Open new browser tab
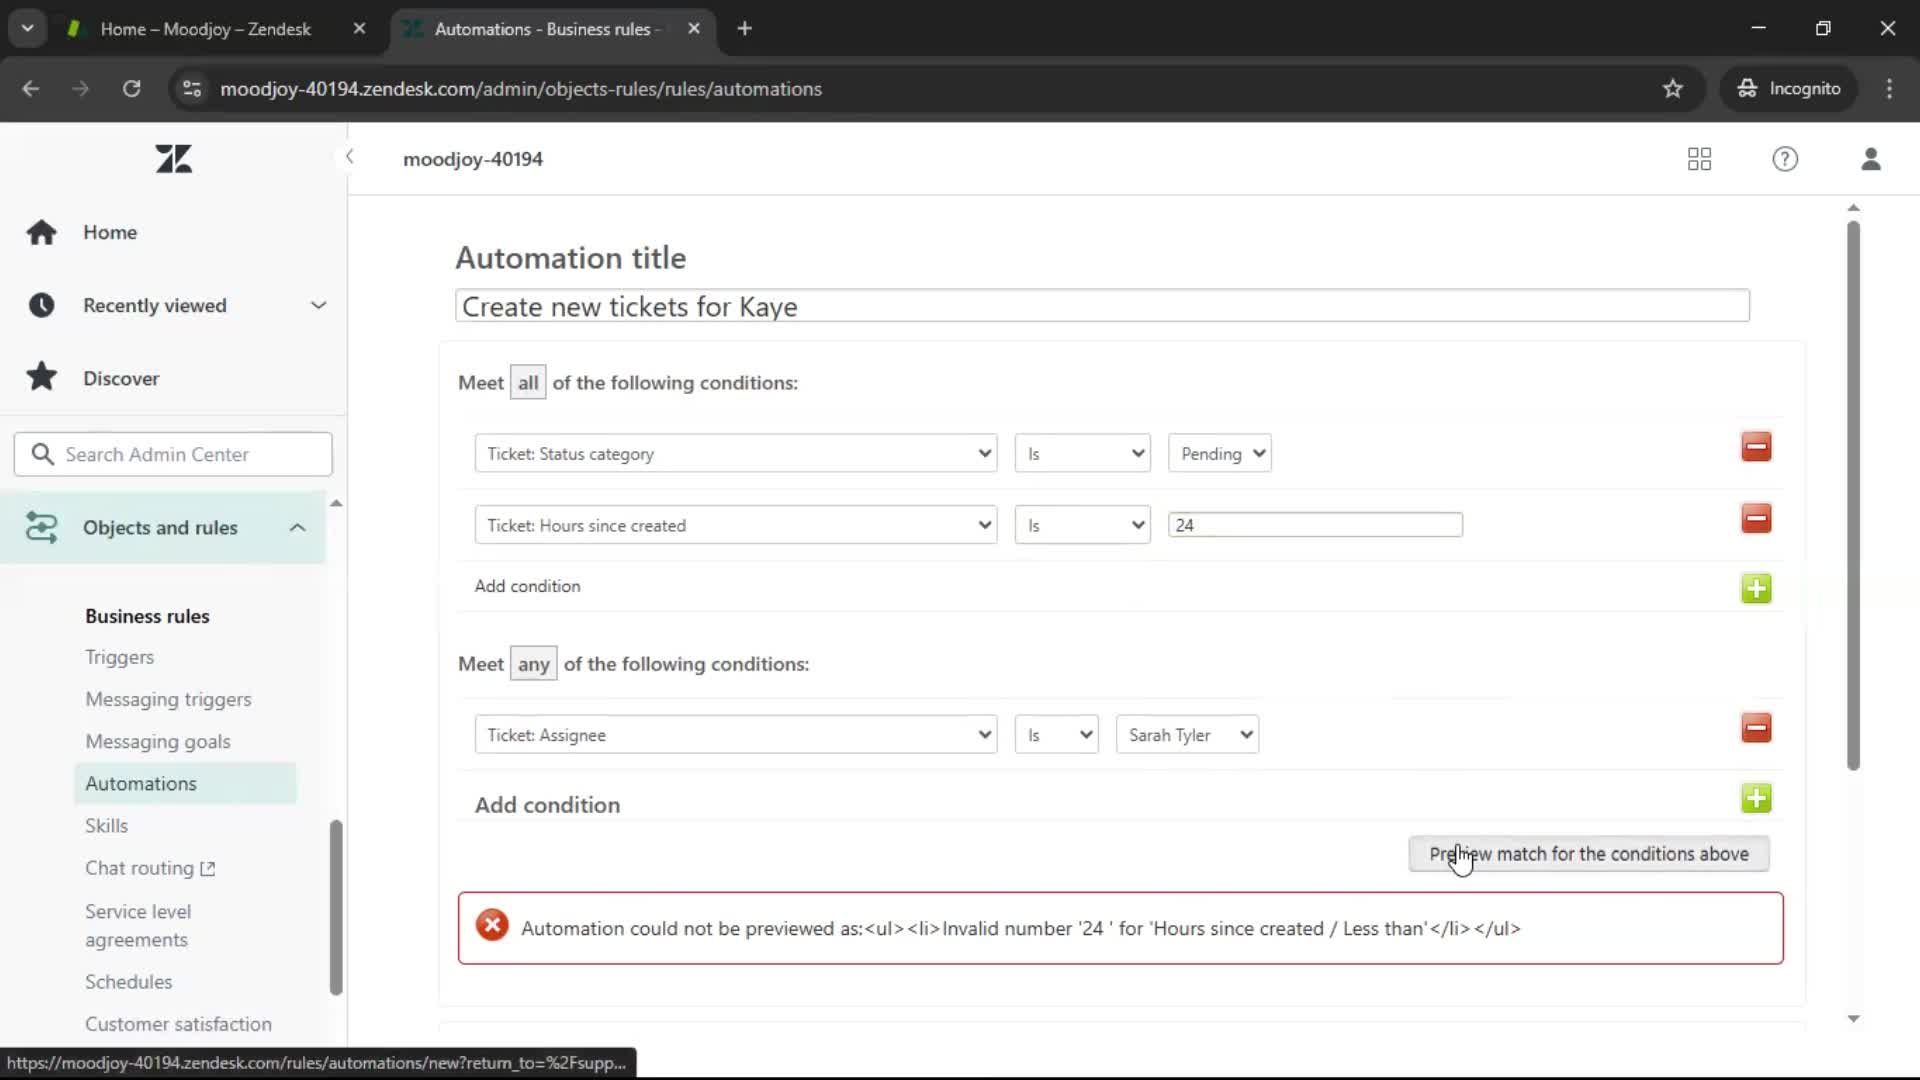This screenshot has width=1920, height=1080. (x=744, y=28)
